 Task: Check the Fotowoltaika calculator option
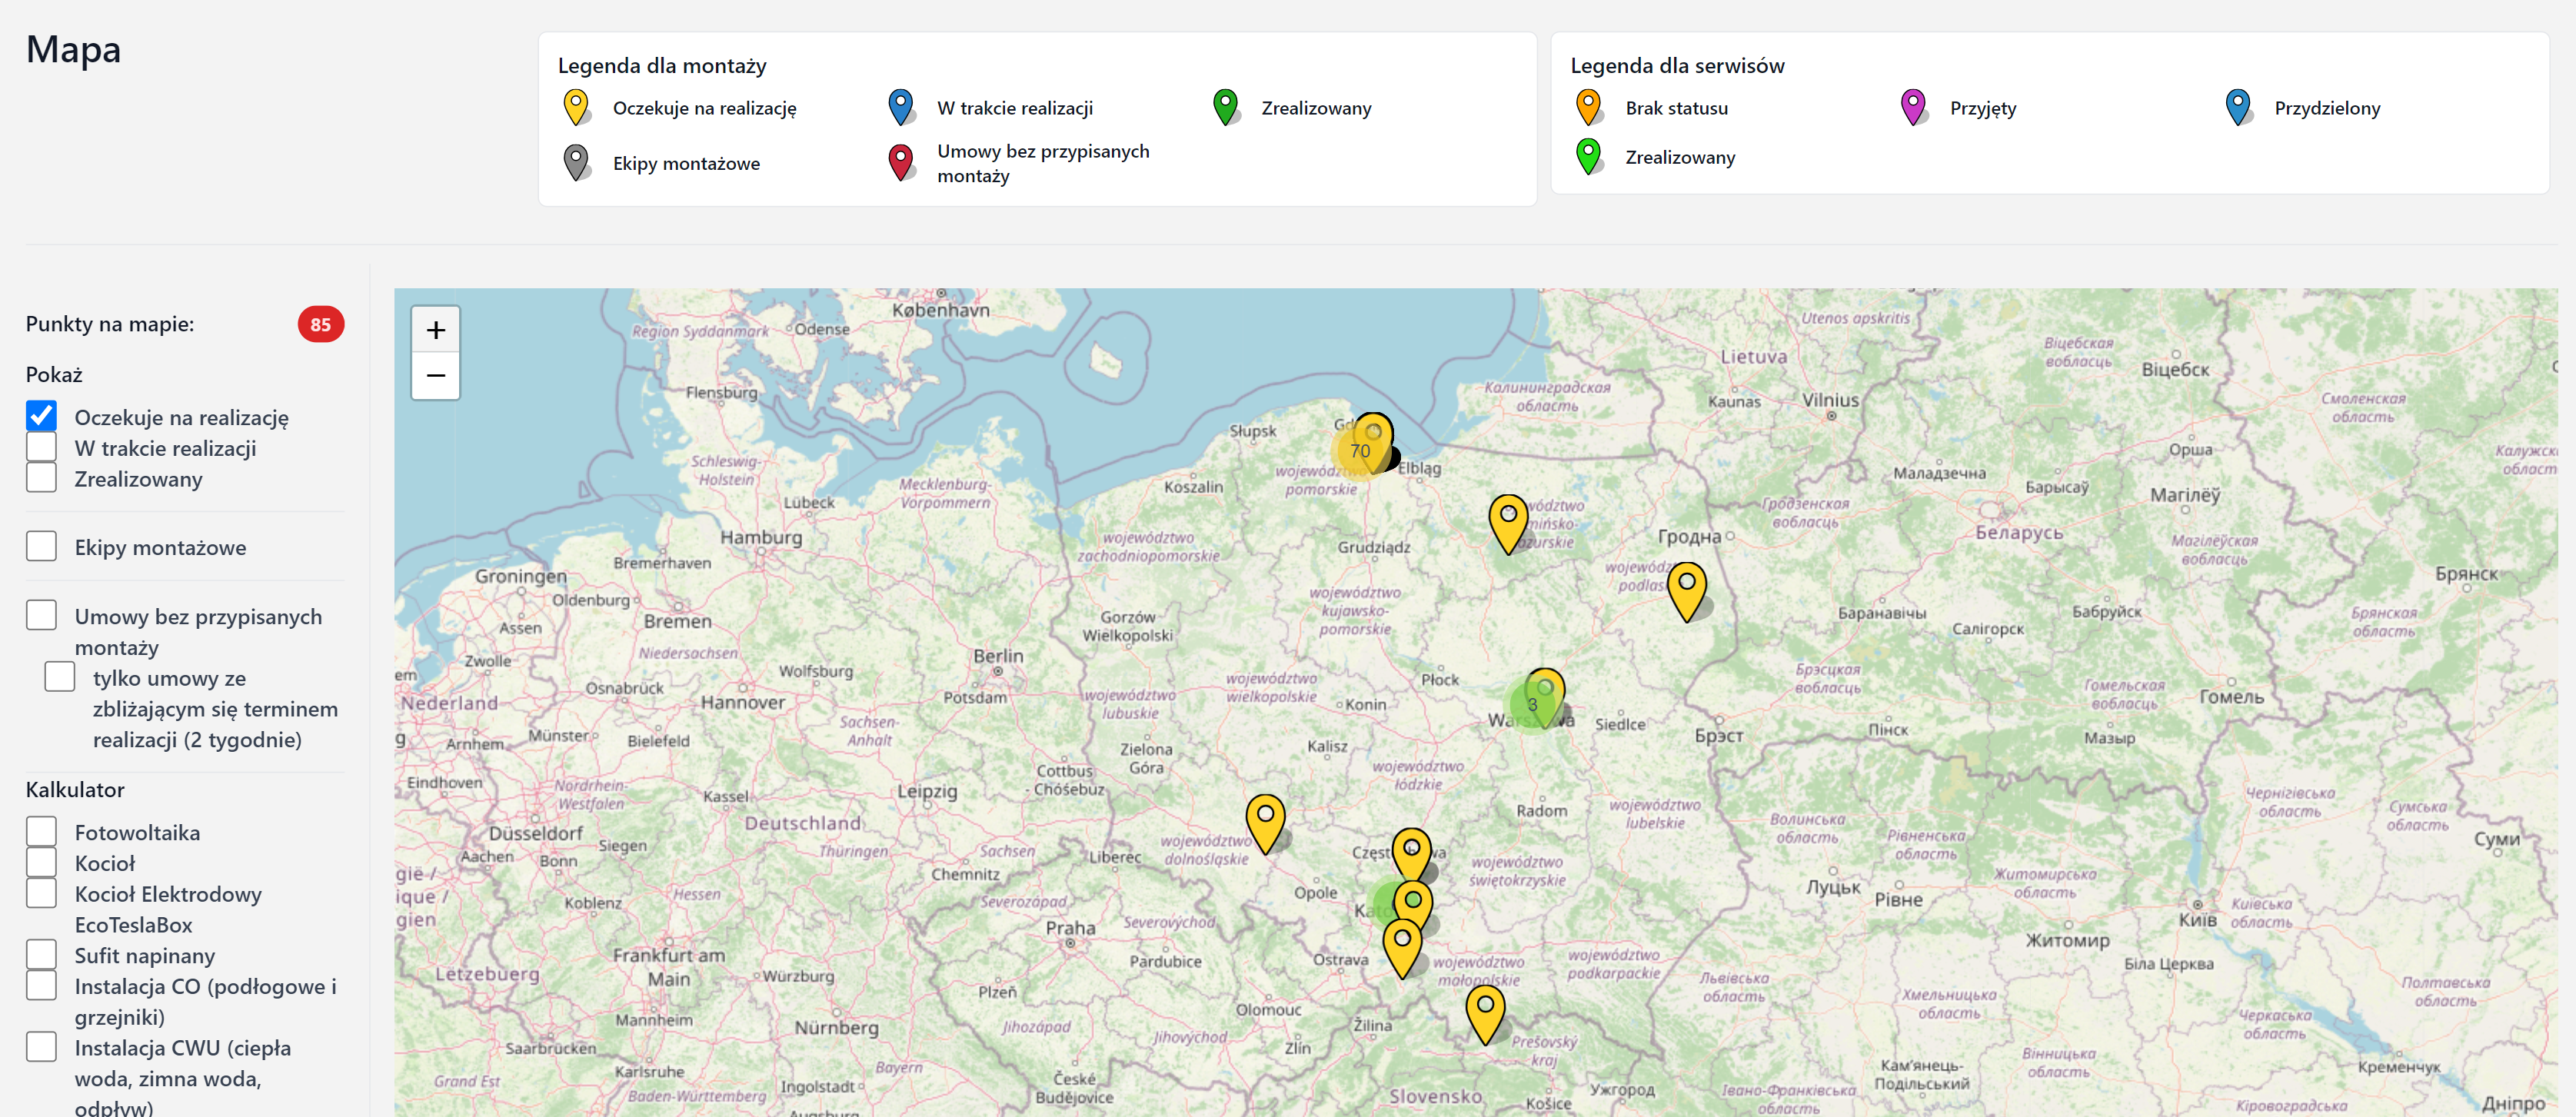click(42, 832)
